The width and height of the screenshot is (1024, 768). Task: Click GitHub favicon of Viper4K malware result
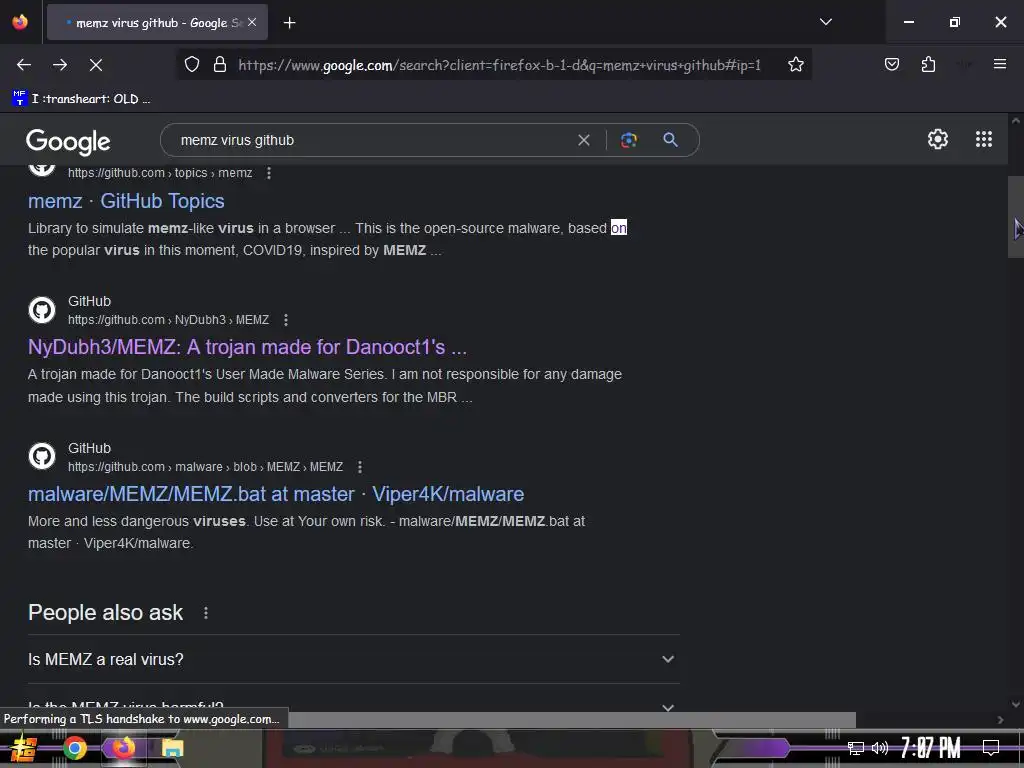[x=42, y=456]
